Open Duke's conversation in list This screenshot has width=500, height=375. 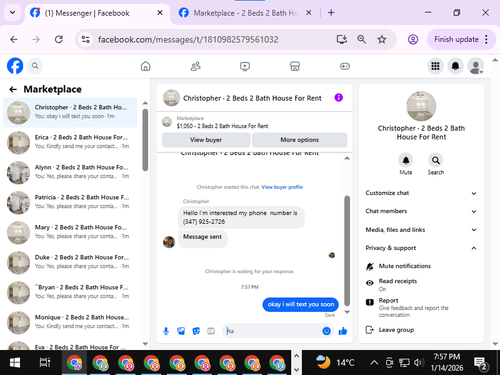pos(70,262)
